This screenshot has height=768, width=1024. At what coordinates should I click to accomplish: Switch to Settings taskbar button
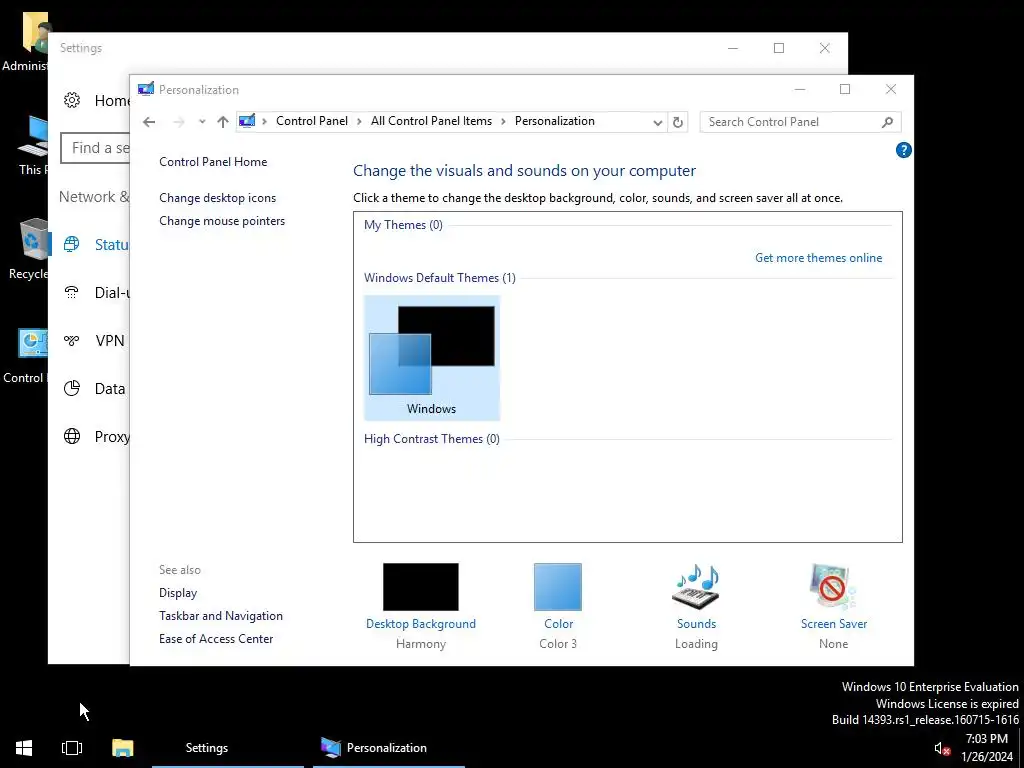click(229, 748)
